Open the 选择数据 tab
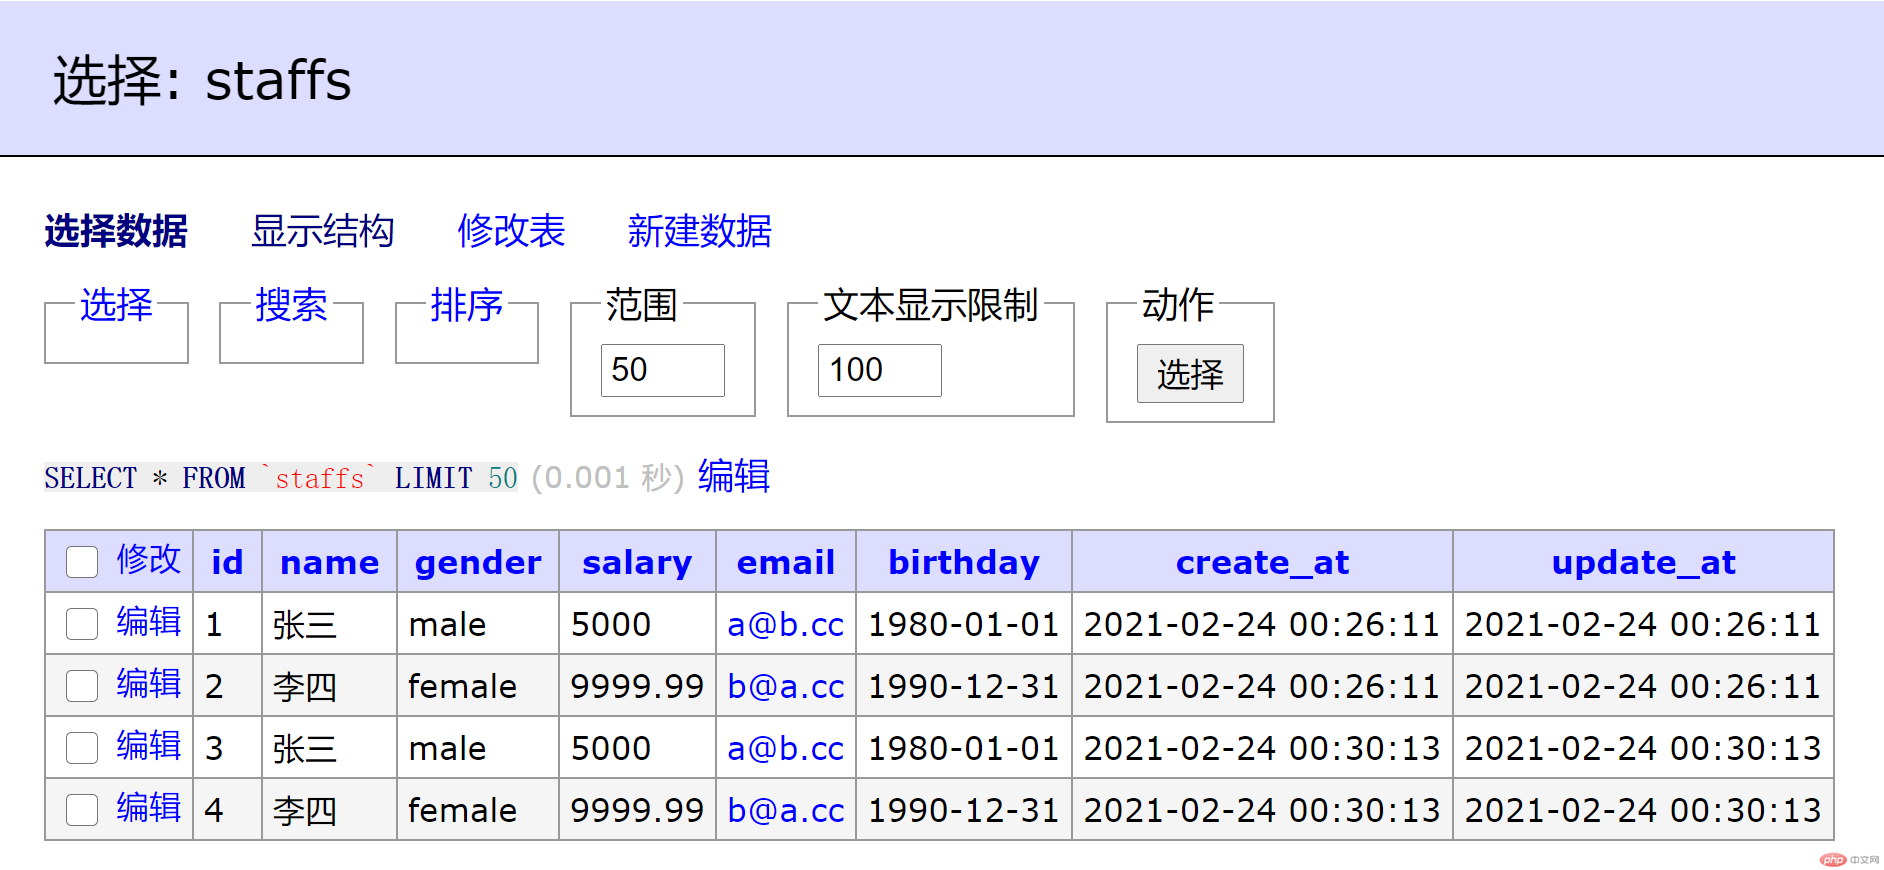This screenshot has height=870, width=1884. click(x=116, y=231)
